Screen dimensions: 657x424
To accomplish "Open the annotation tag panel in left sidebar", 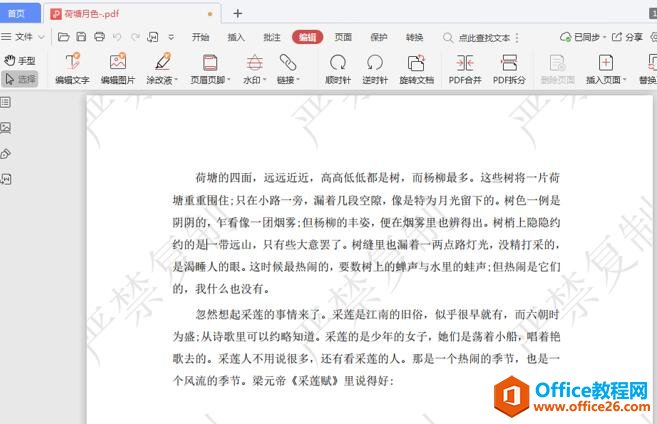I will [5, 154].
